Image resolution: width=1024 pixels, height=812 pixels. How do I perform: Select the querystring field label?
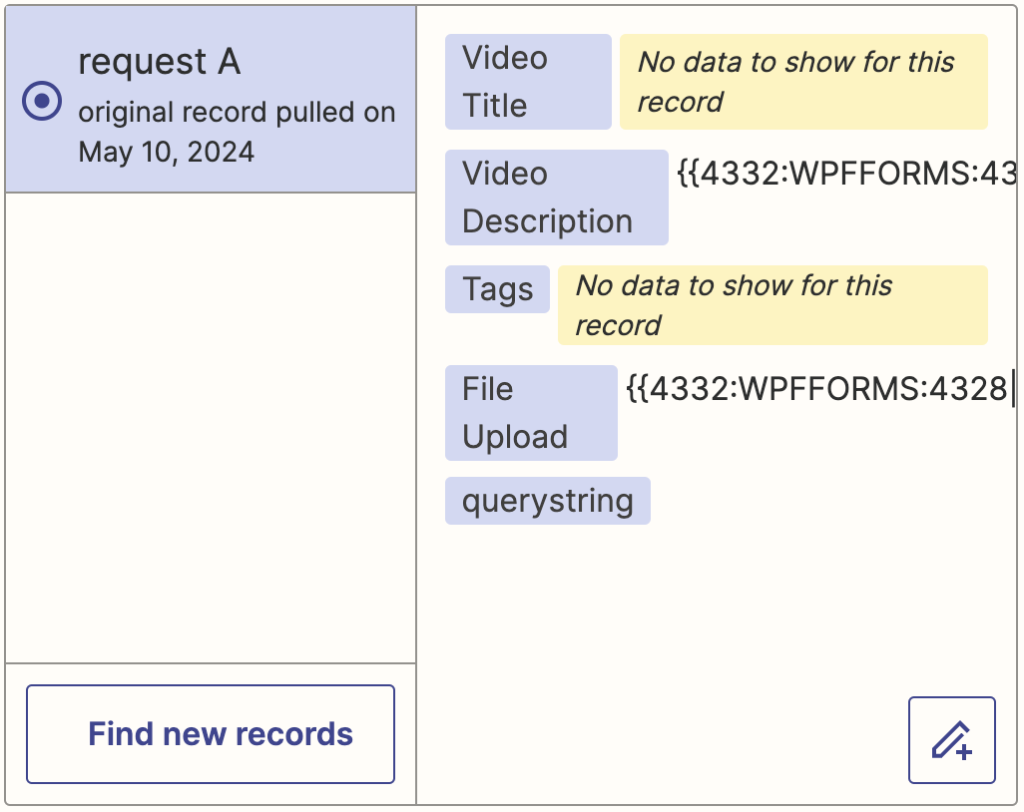547,500
